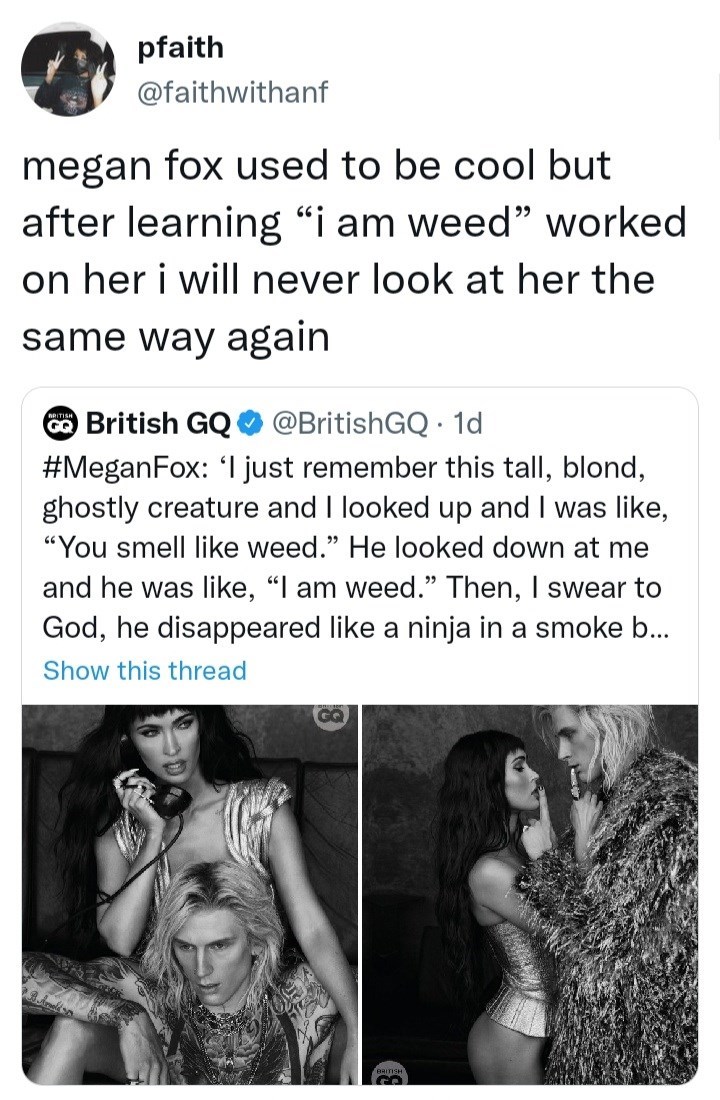Click the 1d timestamp
Viewport: 720px width, 1100px height.
click(x=467, y=424)
